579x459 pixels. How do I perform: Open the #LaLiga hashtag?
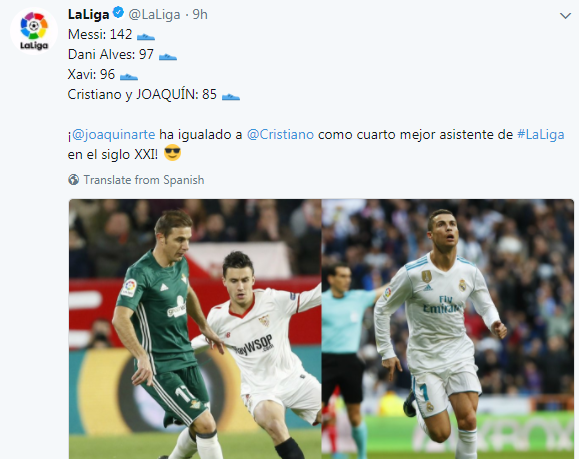(x=541, y=134)
